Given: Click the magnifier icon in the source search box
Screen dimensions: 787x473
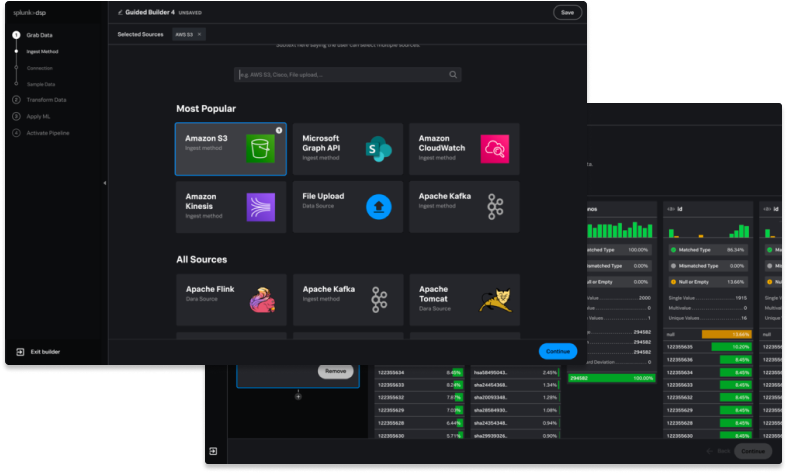Looking at the screenshot, I should point(453,75).
